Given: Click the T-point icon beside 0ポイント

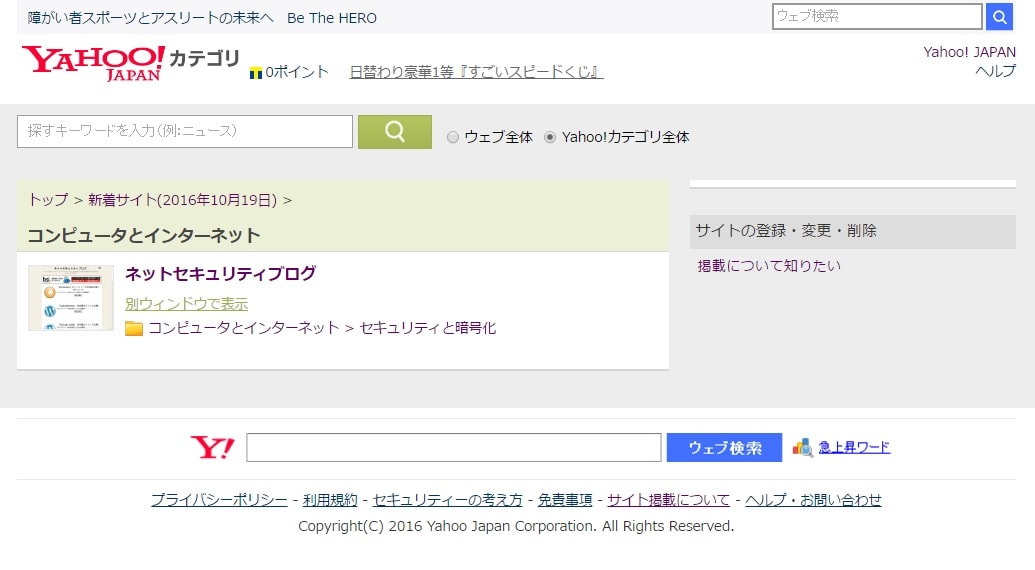Looking at the screenshot, I should pos(255,73).
